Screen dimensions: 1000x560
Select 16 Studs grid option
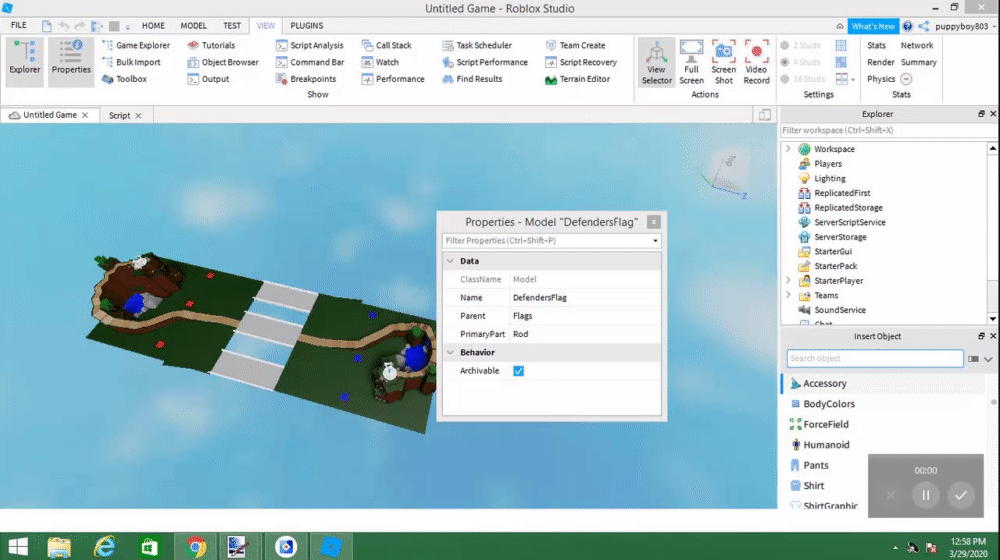[803, 79]
